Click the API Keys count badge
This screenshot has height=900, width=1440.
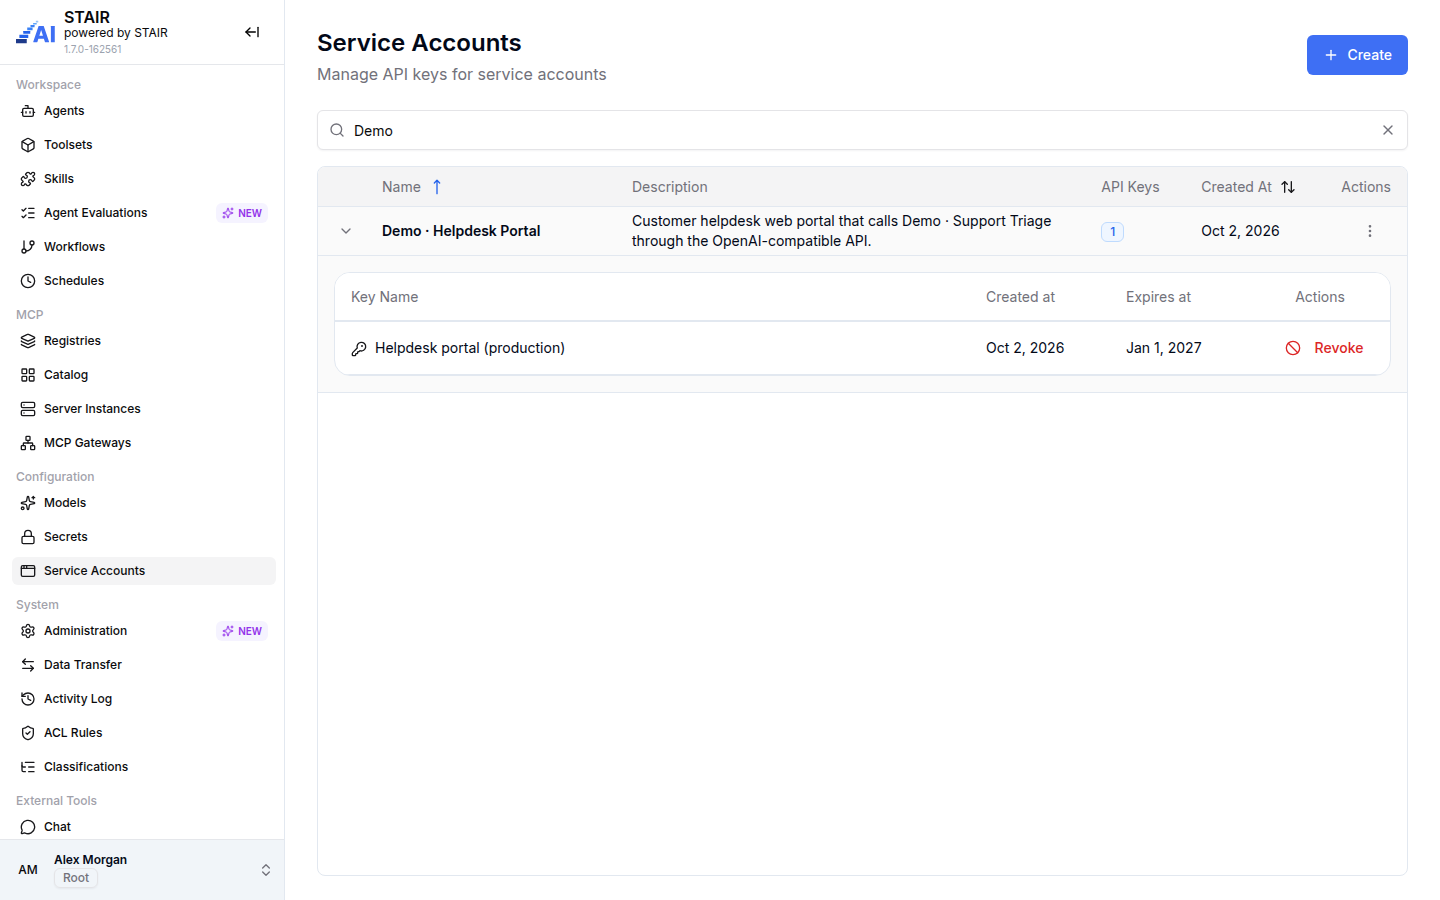coord(1112,231)
